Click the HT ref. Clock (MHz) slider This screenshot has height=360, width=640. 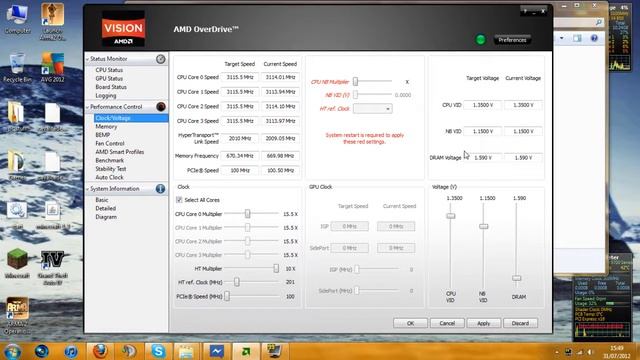coord(237,282)
